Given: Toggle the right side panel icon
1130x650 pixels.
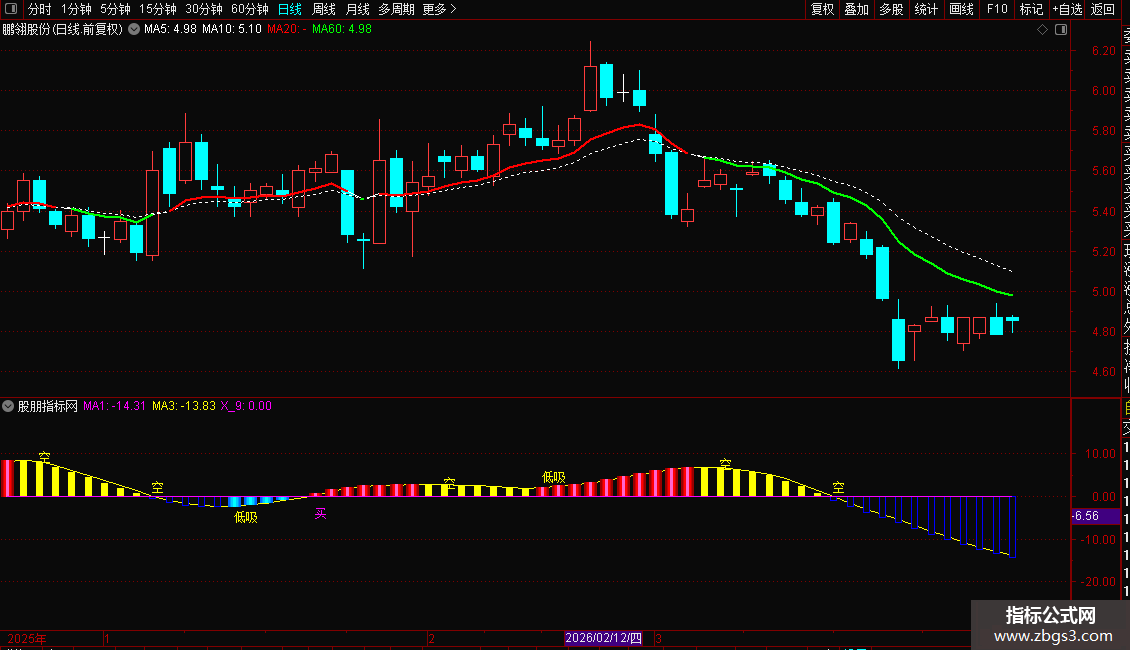Looking at the screenshot, I should 1061,30.
